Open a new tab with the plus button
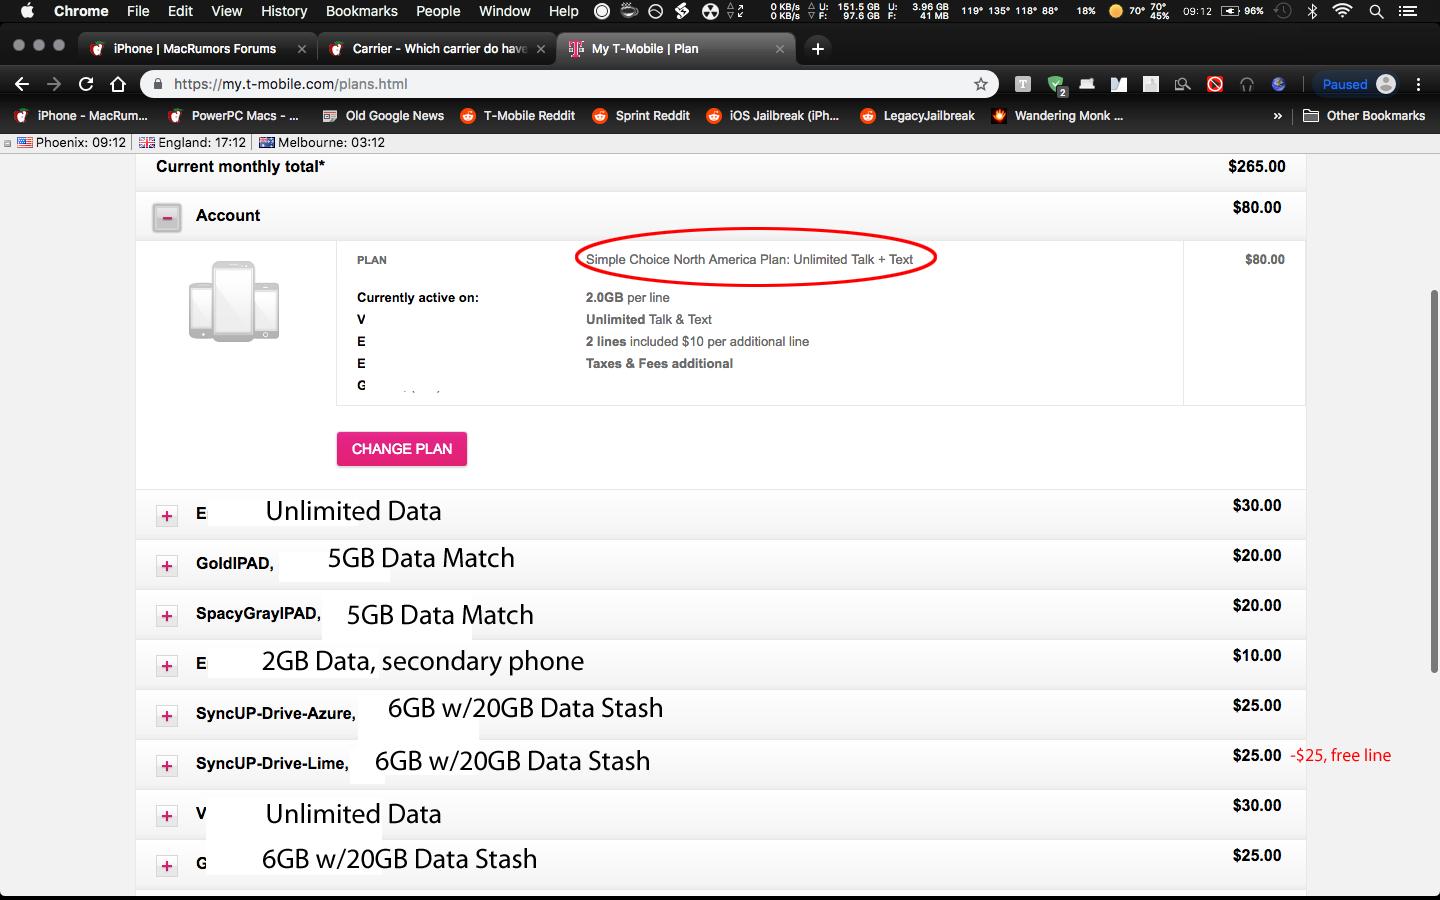Screen dimensions: 1440x900 pos(818,48)
